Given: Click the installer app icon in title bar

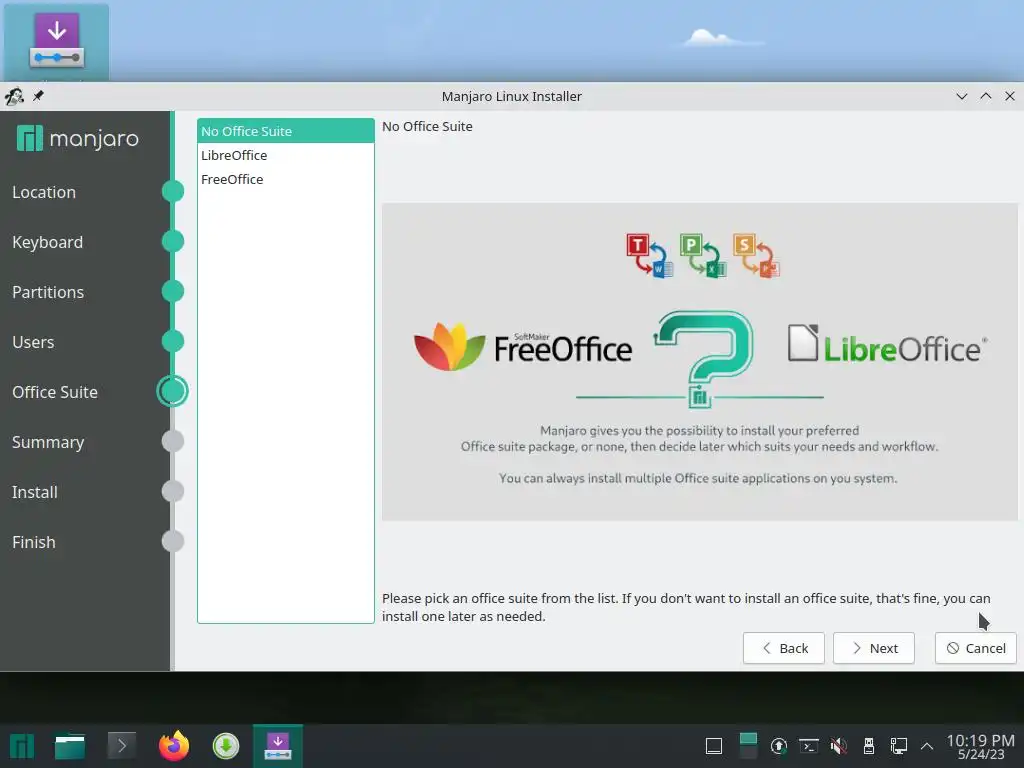Looking at the screenshot, I should [14, 97].
